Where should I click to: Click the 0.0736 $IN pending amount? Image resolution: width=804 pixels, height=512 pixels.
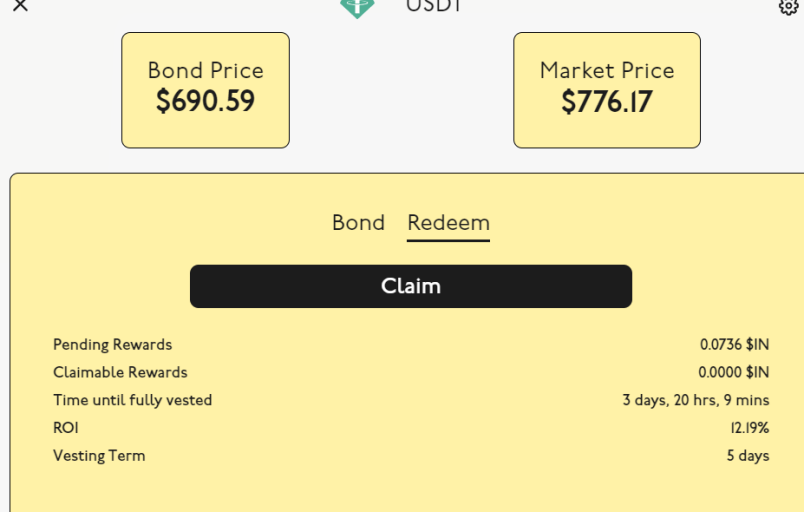pos(735,344)
